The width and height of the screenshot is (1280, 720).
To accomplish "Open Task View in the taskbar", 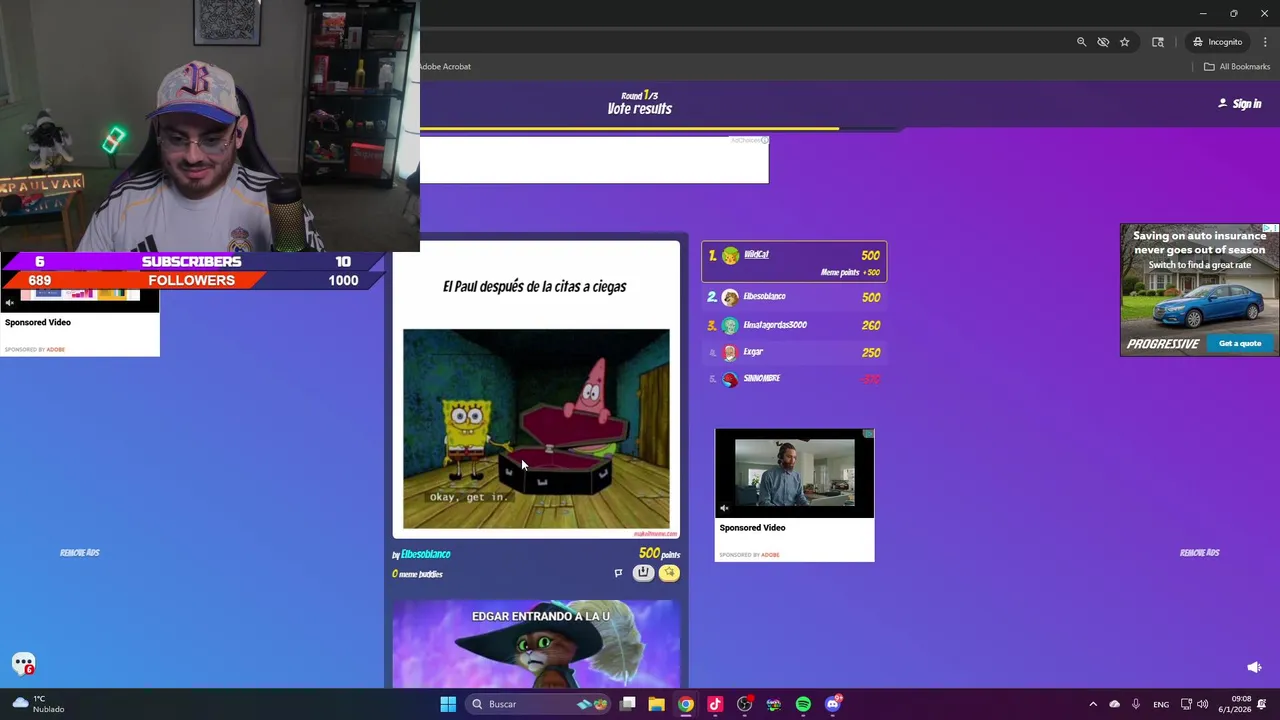I will click(628, 704).
